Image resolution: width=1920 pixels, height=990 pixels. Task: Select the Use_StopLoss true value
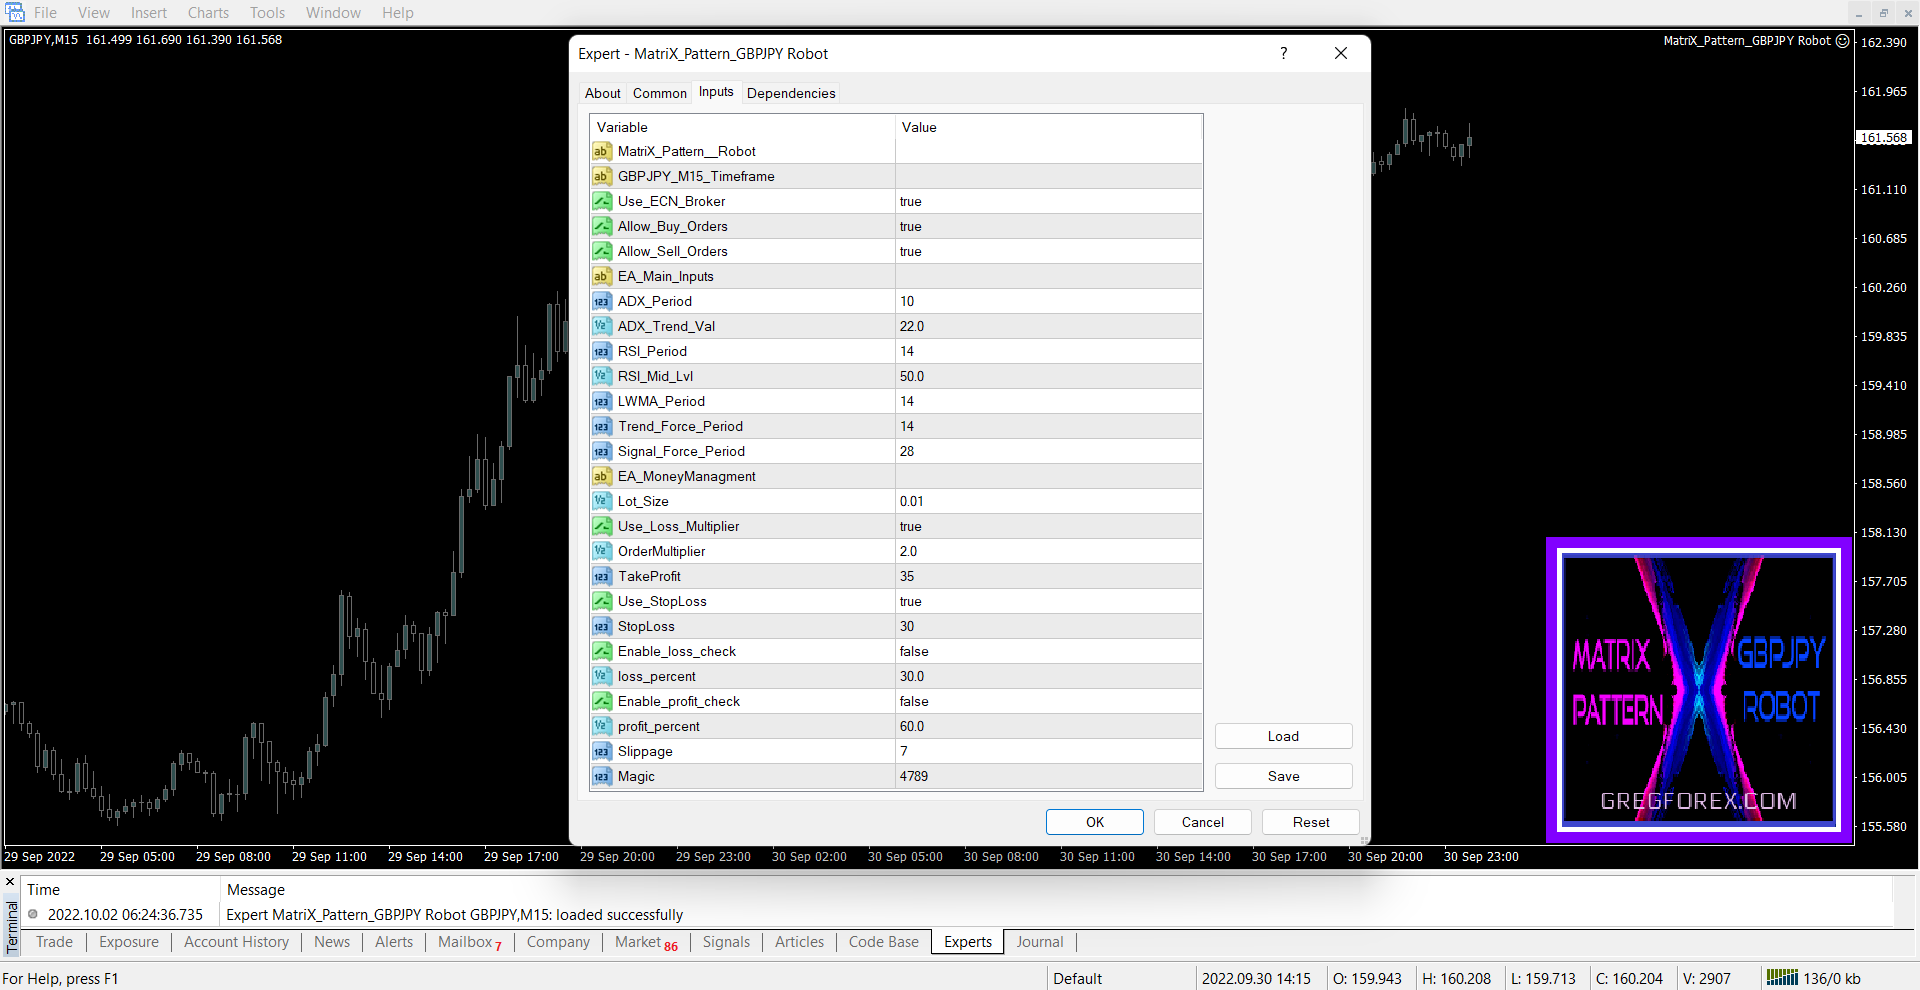click(1047, 602)
